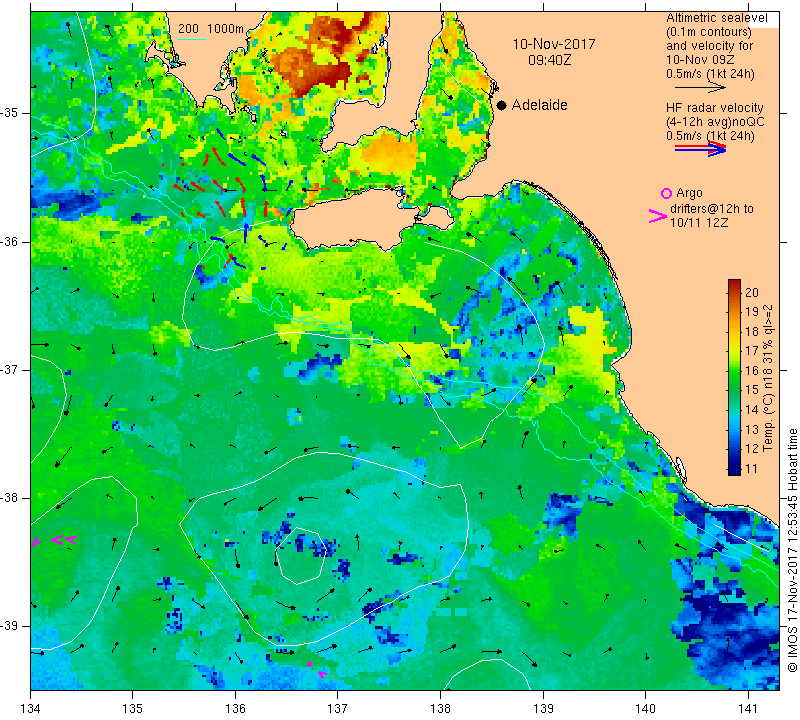Screen dimensions: 800x720
Task: Click the 'Altimetric sealevel' legend text
Action: click(x=716, y=18)
